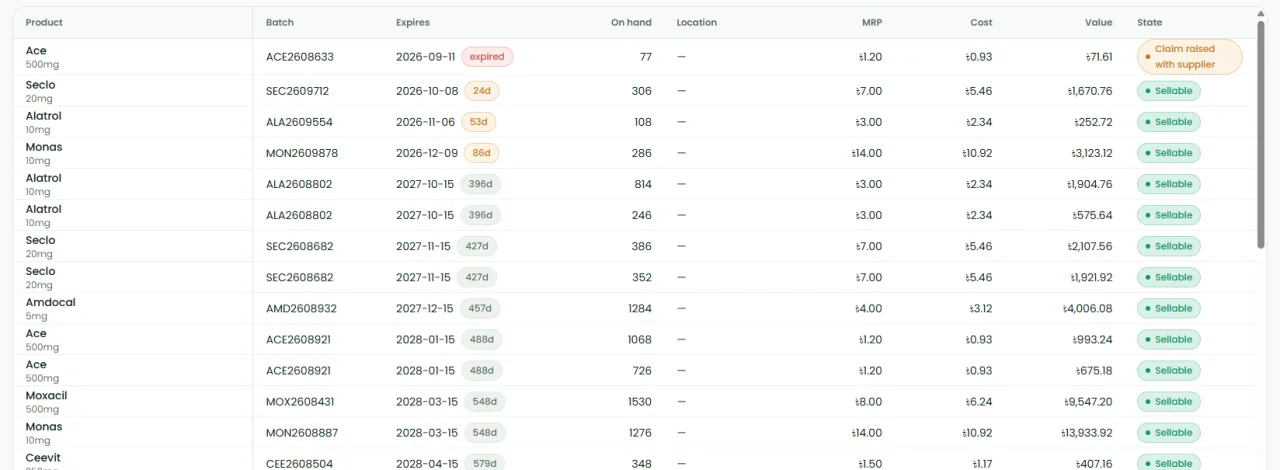Click the "86d" expiry badge for Monas
The image size is (1280, 470).
pos(482,153)
